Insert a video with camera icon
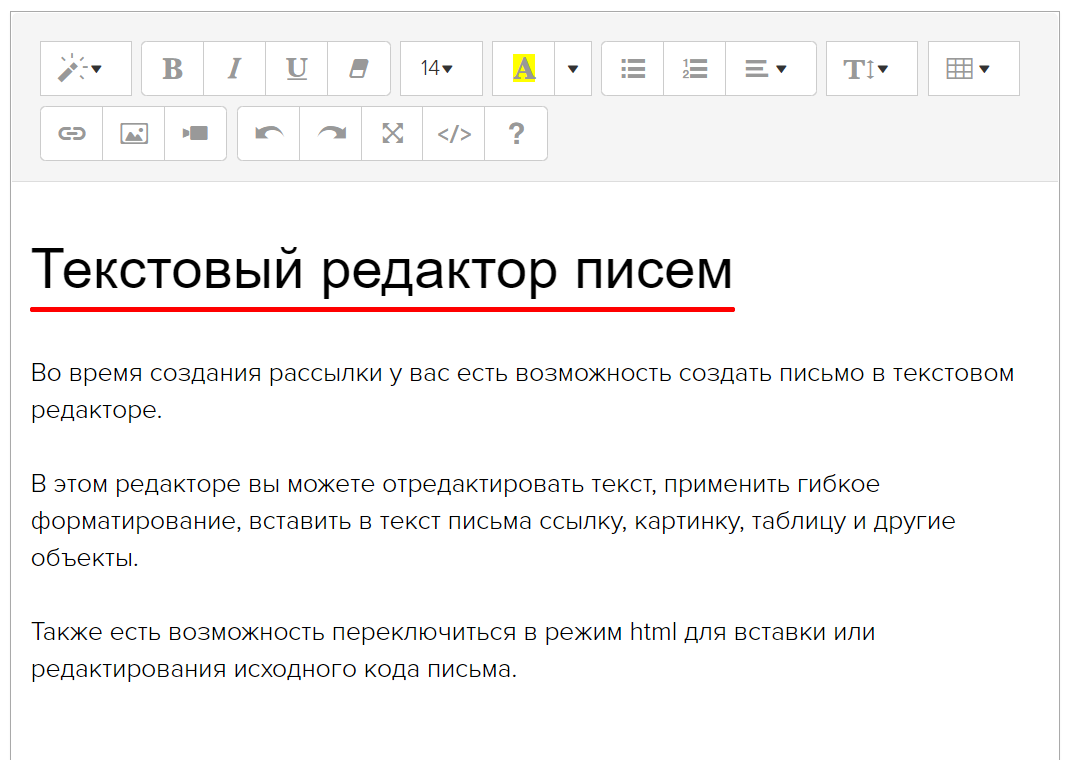 [x=195, y=134]
